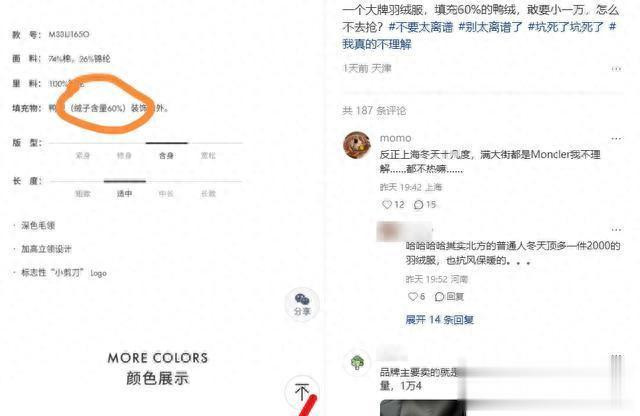Open momo's round avatar picture

coord(357,145)
